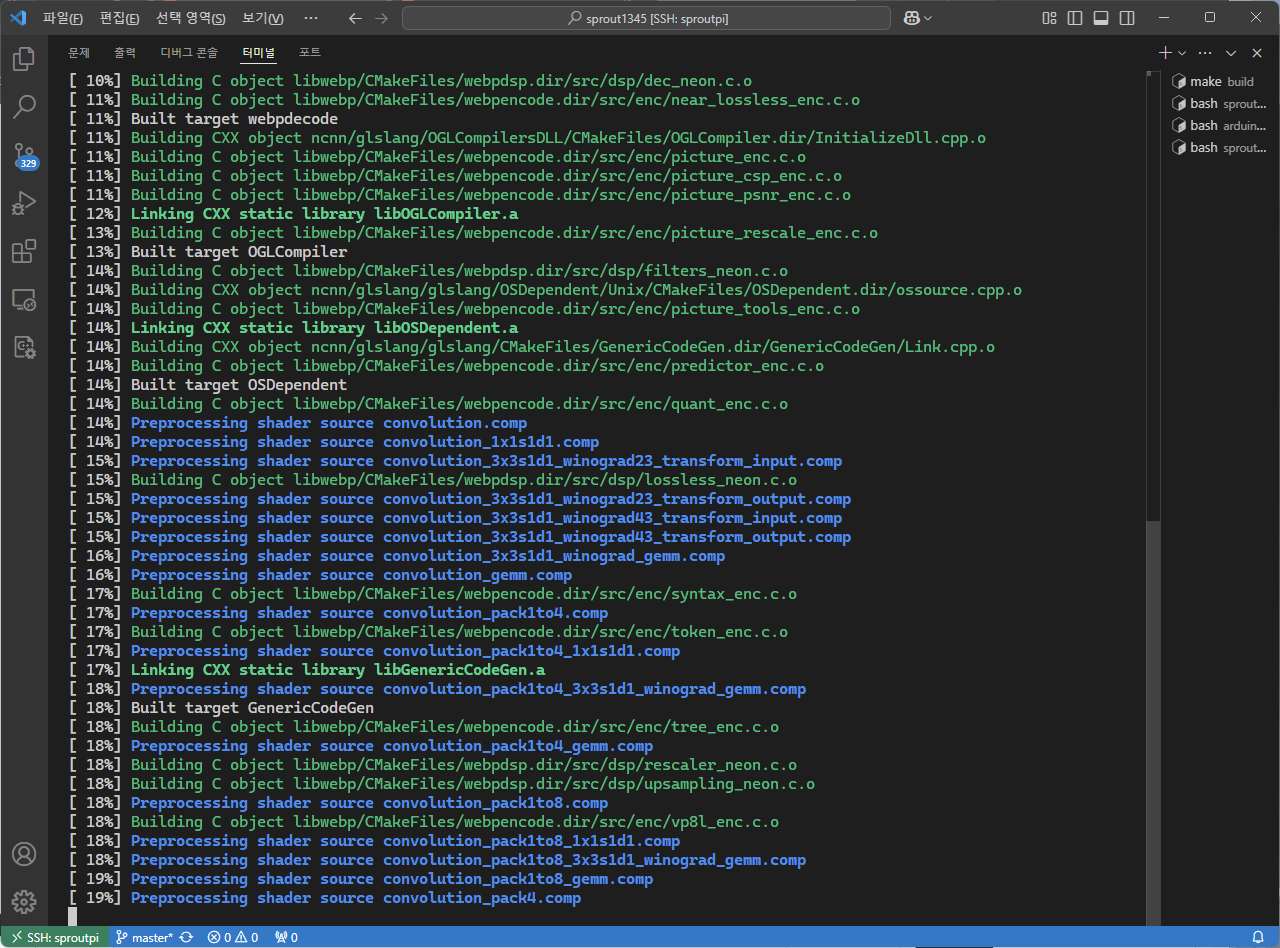Click 'convolution_gemm.comp' shader line
Screen dimensions: 1280x948
320,575
